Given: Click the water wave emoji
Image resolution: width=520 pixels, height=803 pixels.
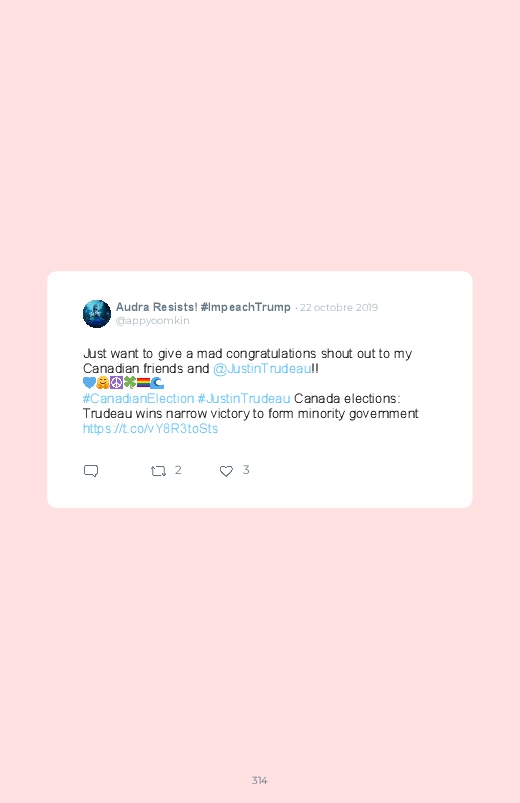Looking at the screenshot, I should click(157, 383).
